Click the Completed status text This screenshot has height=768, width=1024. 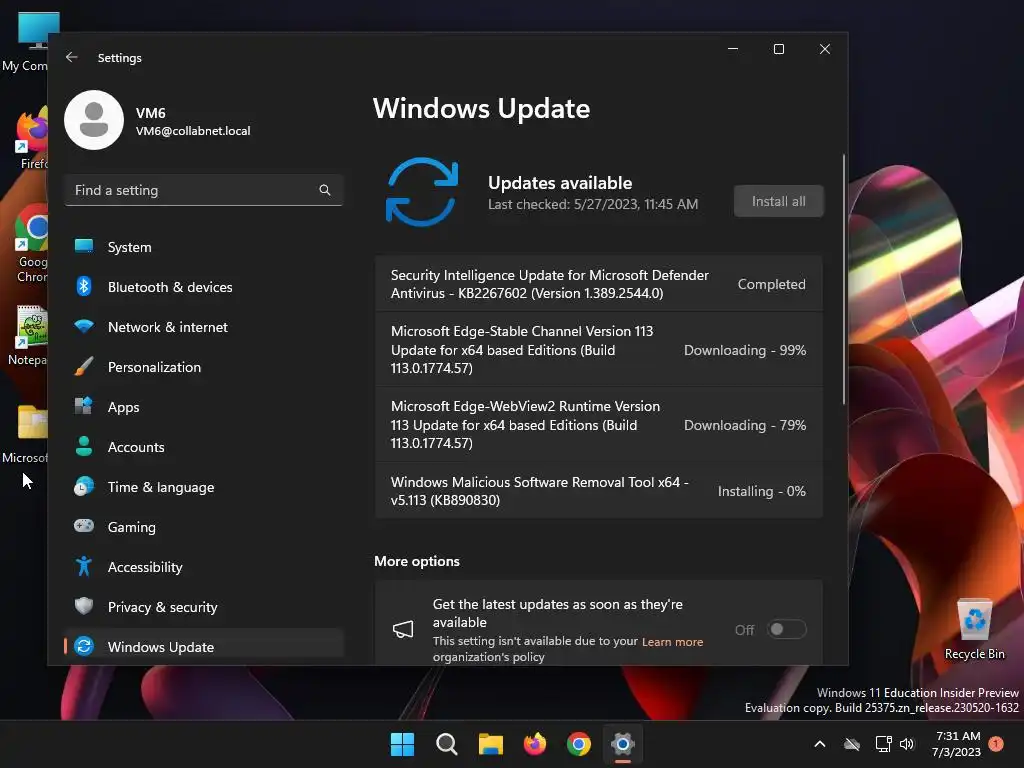point(771,284)
